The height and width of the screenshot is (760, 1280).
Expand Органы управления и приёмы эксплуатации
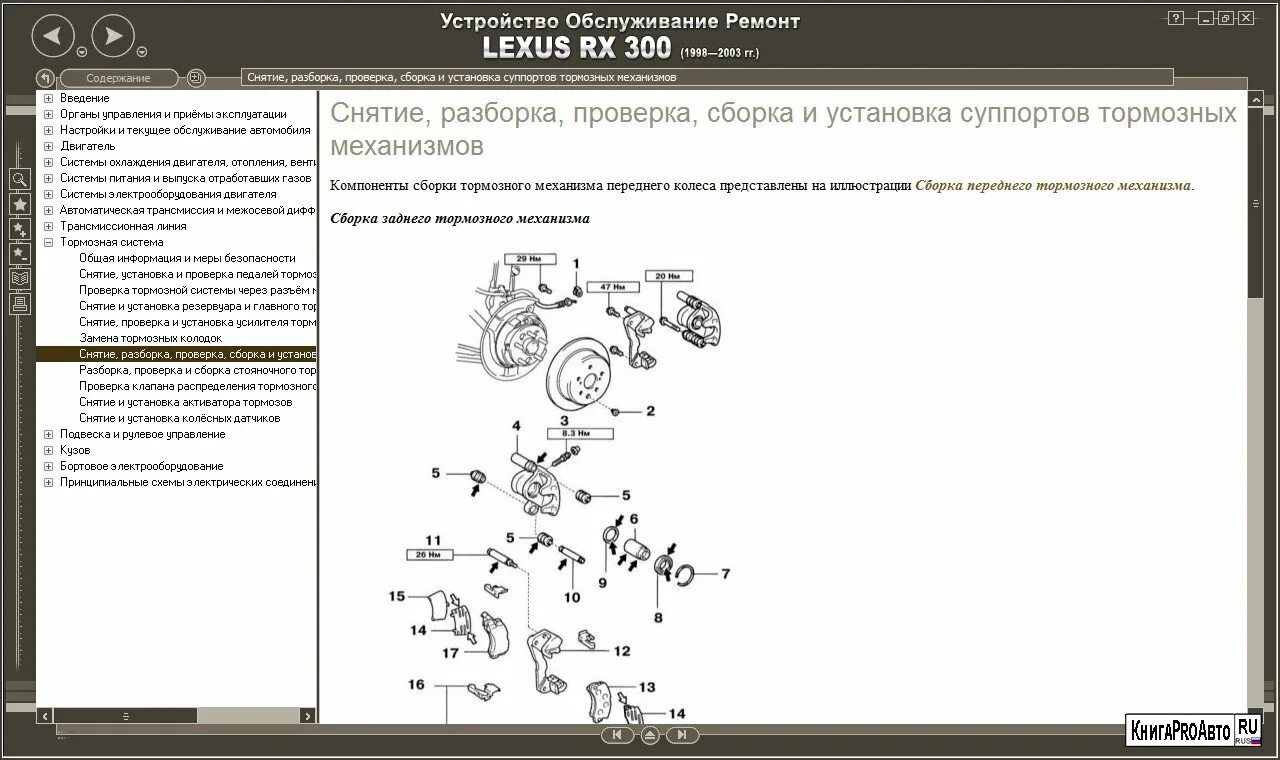(48, 114)
